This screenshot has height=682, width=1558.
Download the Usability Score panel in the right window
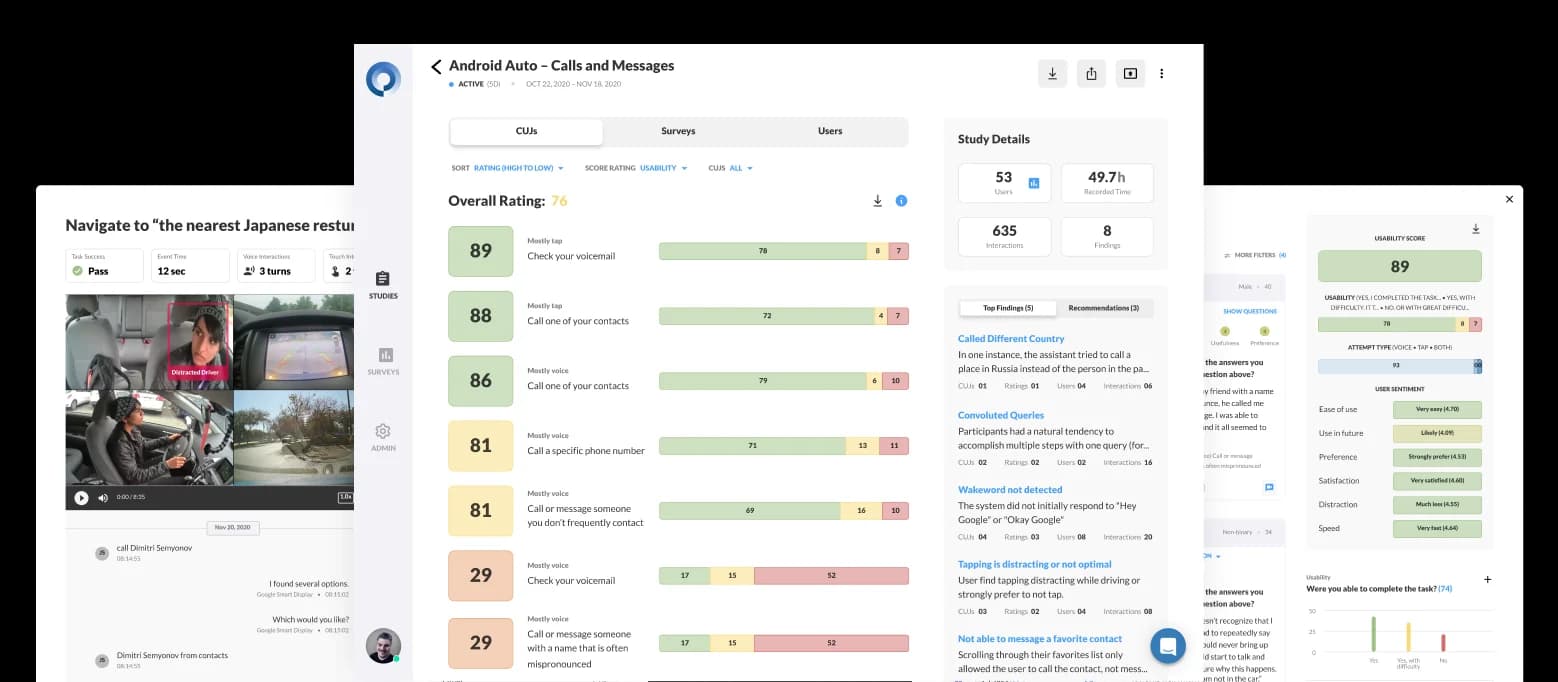1475,229
